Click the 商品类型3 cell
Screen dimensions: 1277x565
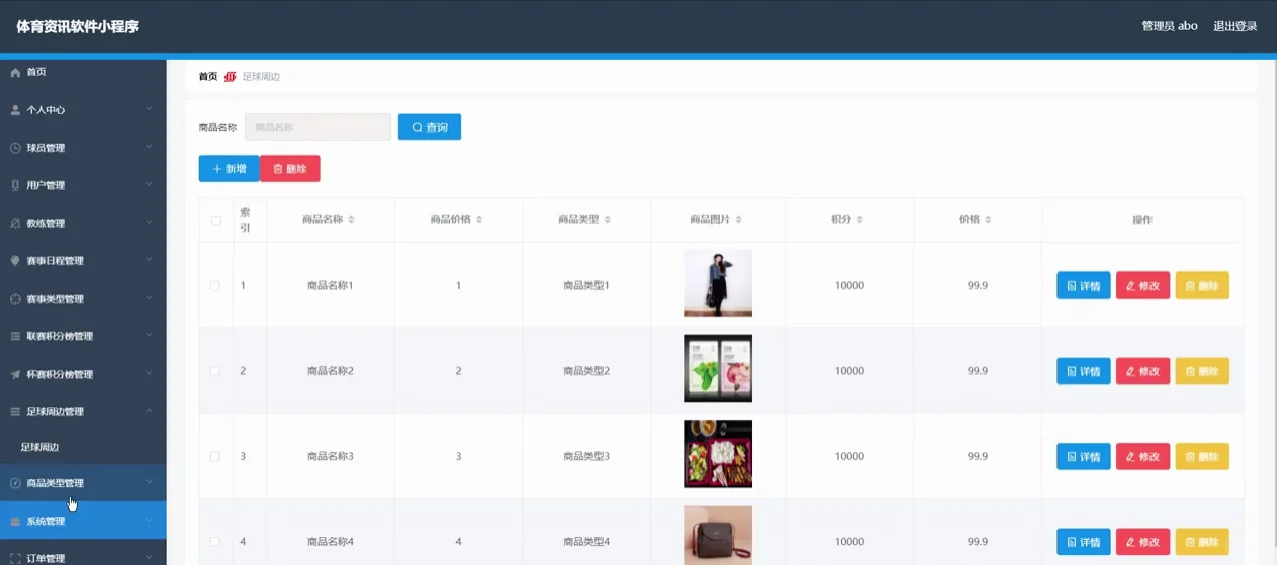point(586,456)
